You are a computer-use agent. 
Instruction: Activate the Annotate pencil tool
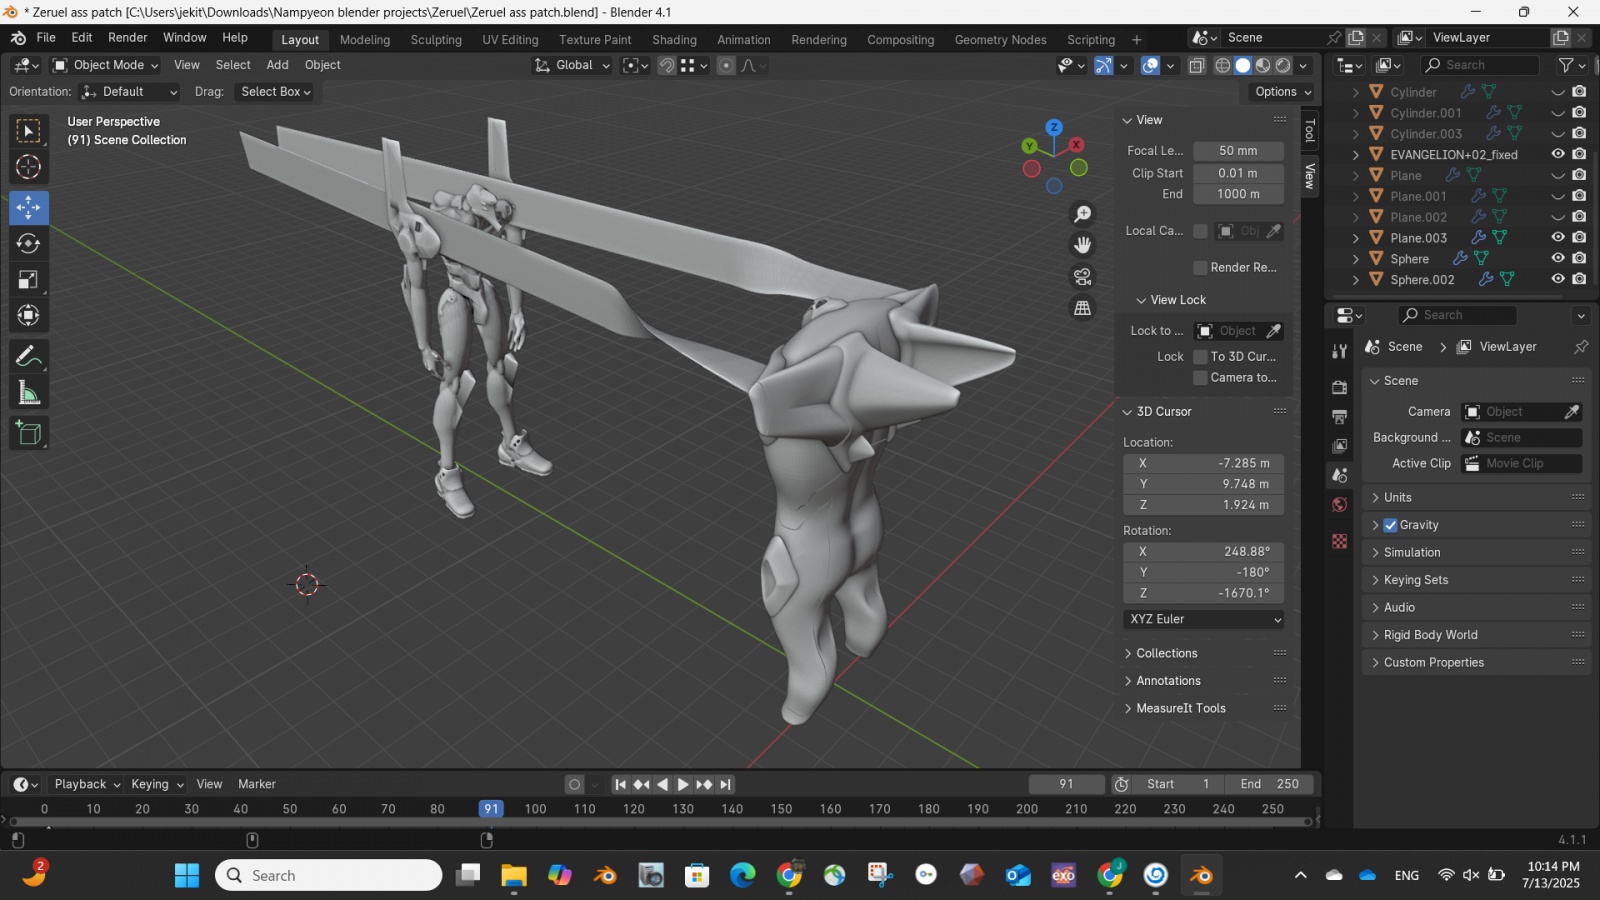(28, 357)
